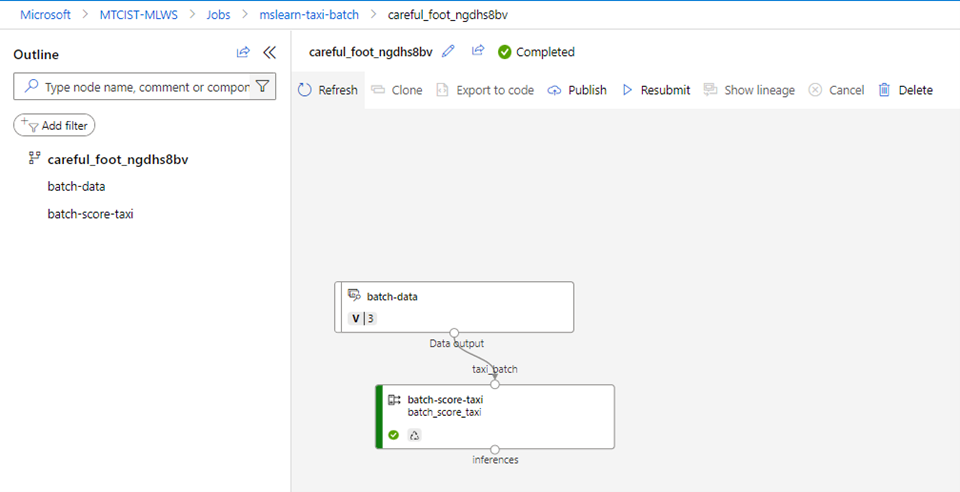Click the Data output port of batch-data

pyautogui.click(x=454, y=333)
